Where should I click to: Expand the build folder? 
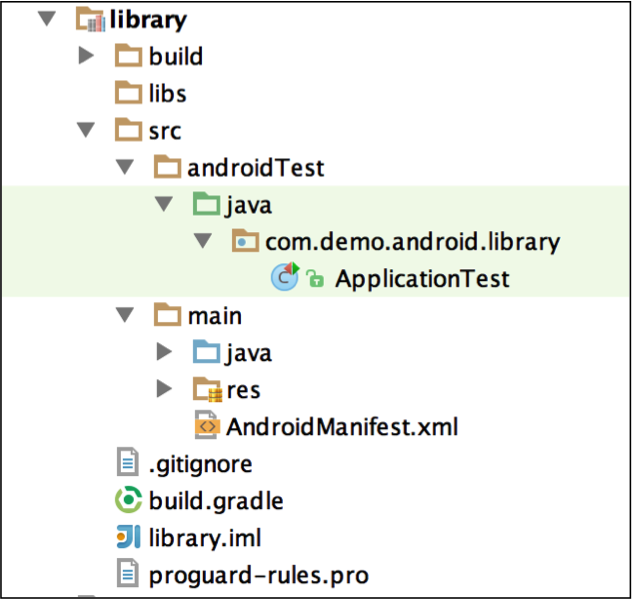point(87,56)
